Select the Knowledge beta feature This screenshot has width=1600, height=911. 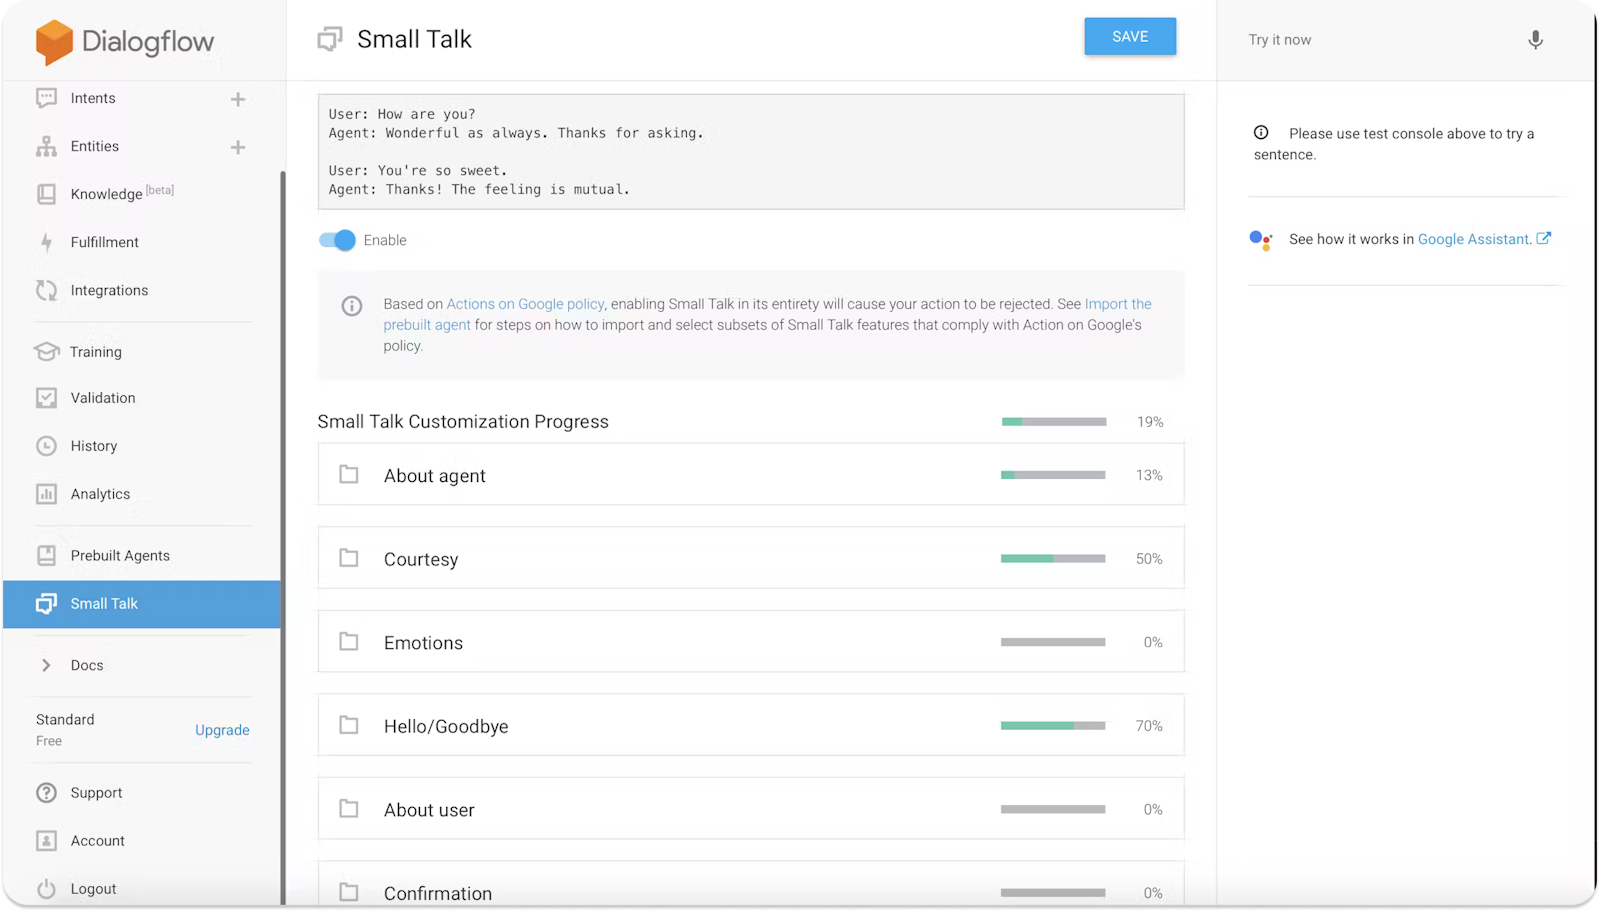[109, 193]
